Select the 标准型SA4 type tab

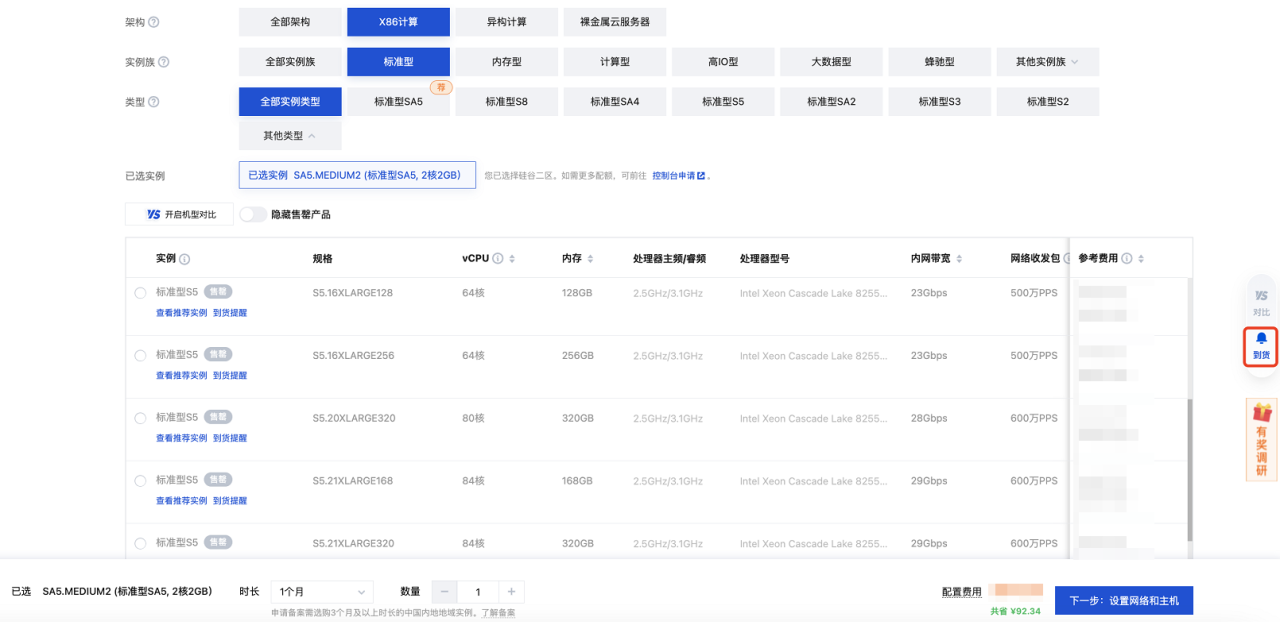coord(614,101)
